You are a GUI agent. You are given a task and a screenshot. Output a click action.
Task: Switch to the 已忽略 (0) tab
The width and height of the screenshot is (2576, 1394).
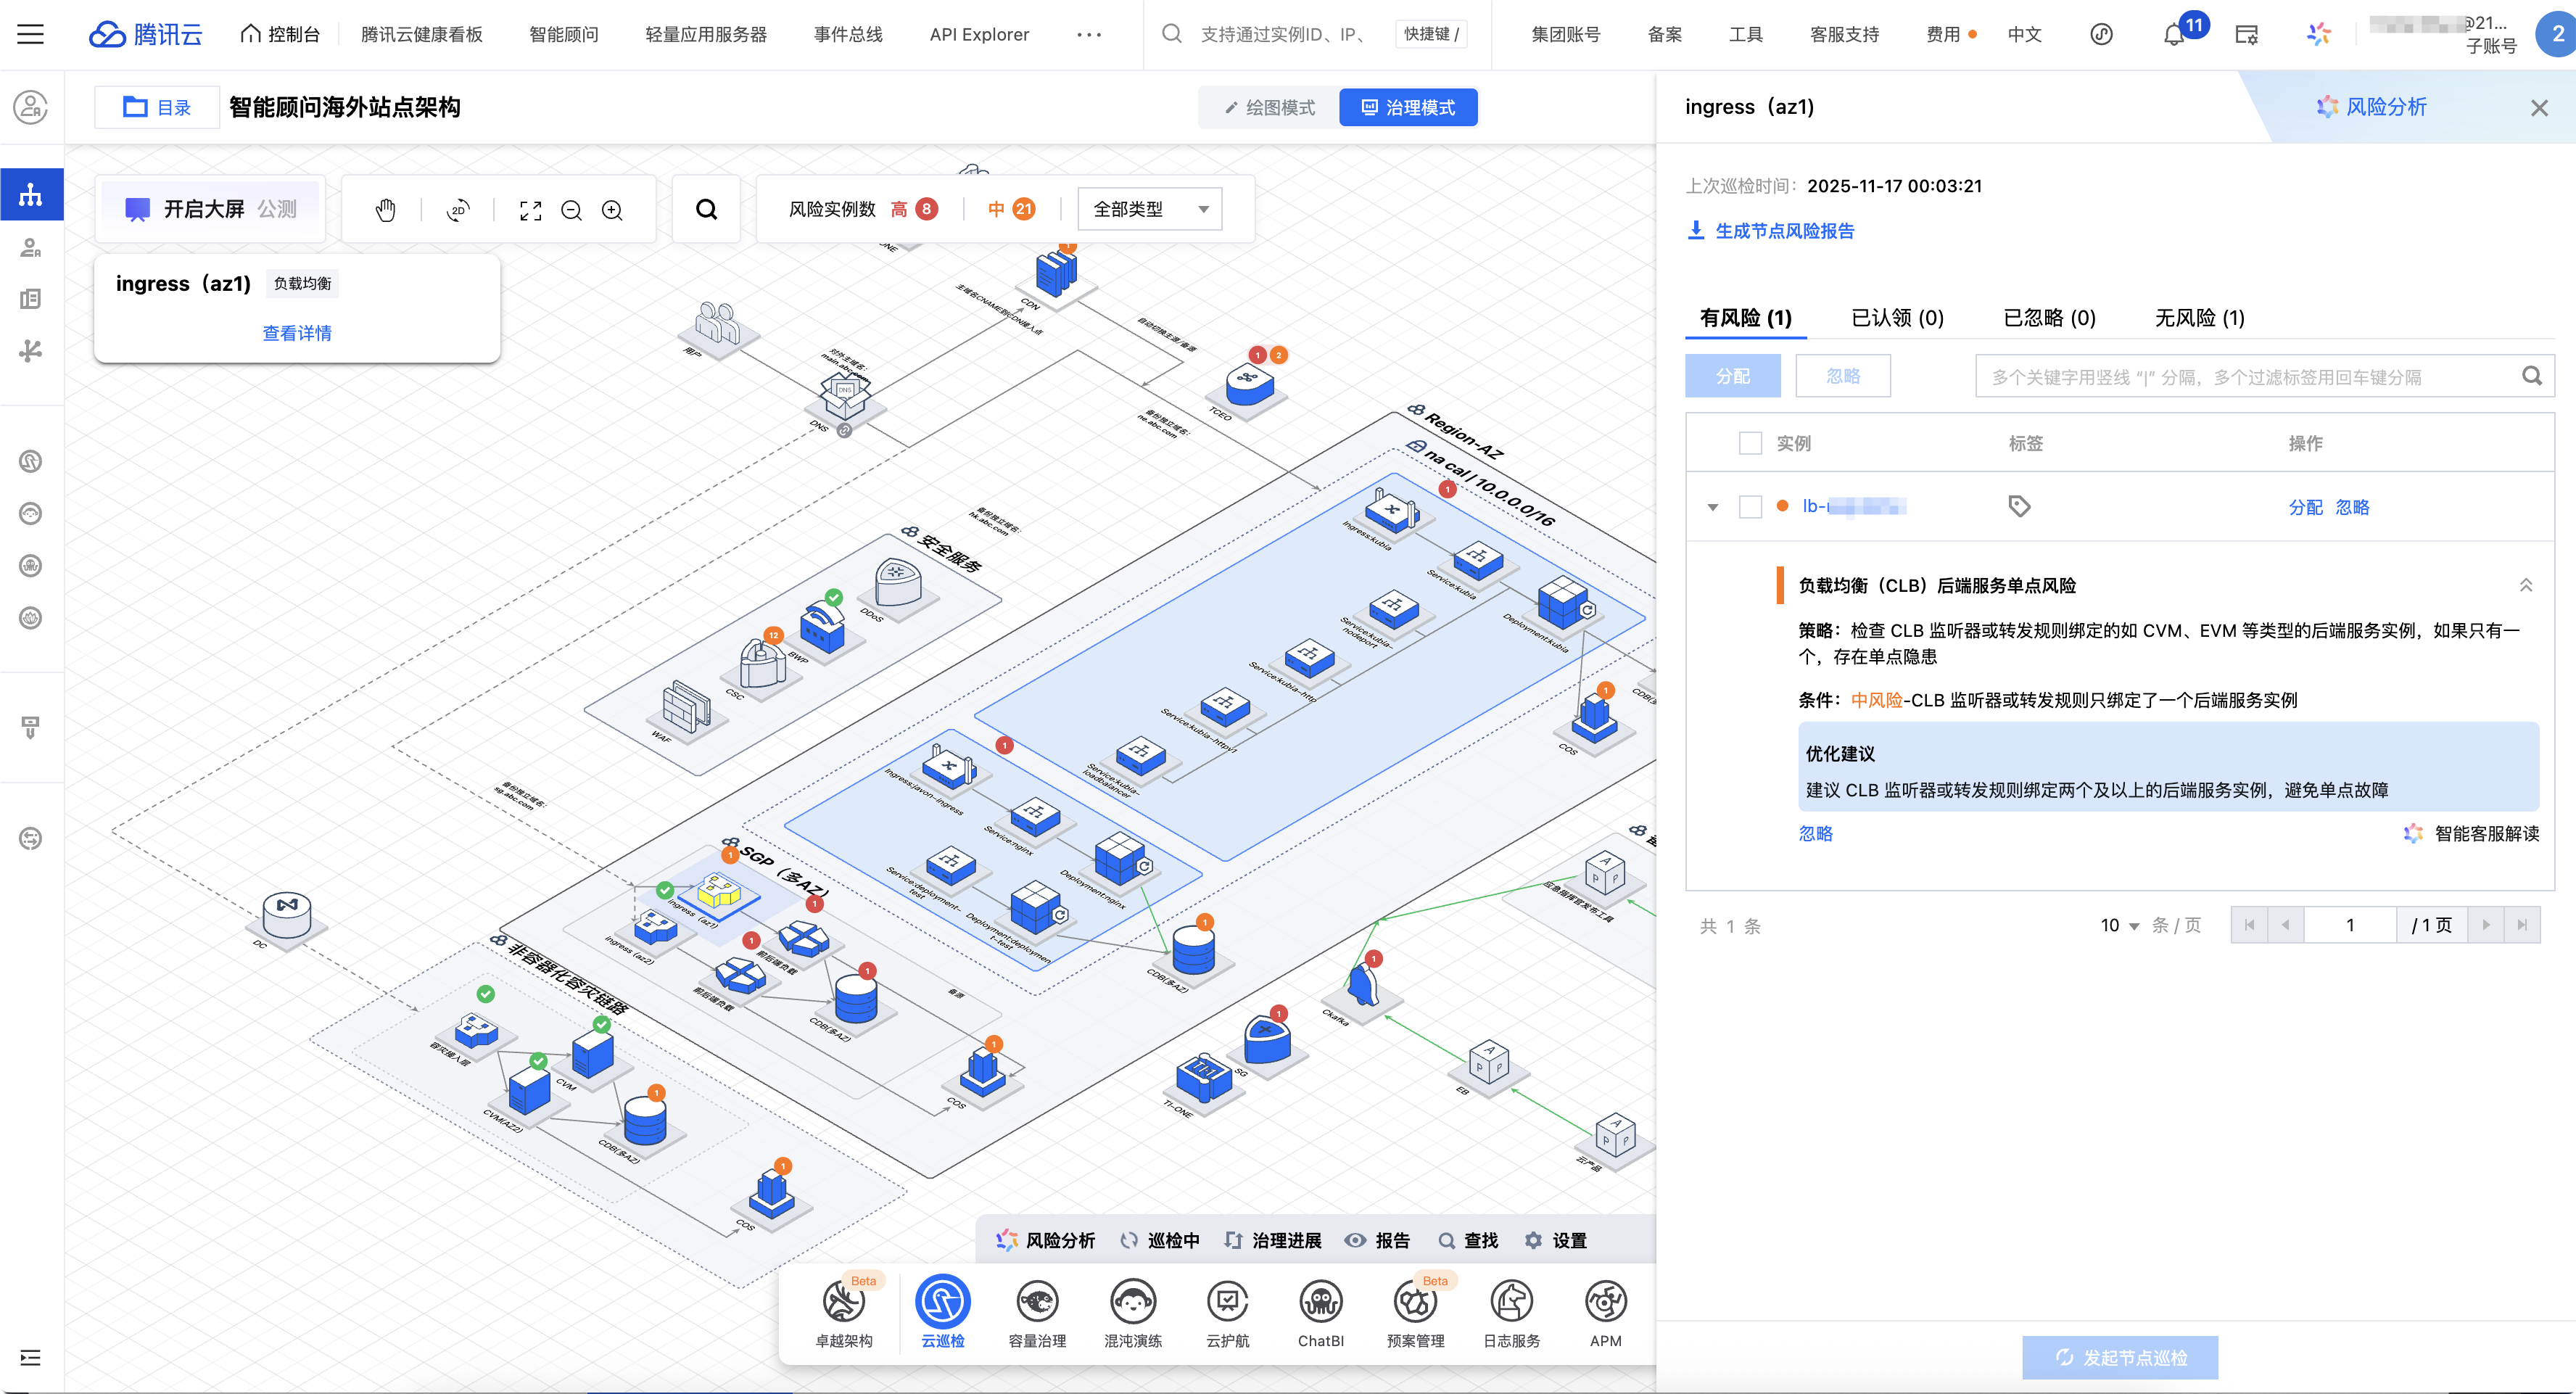[x=2049, y=318]
